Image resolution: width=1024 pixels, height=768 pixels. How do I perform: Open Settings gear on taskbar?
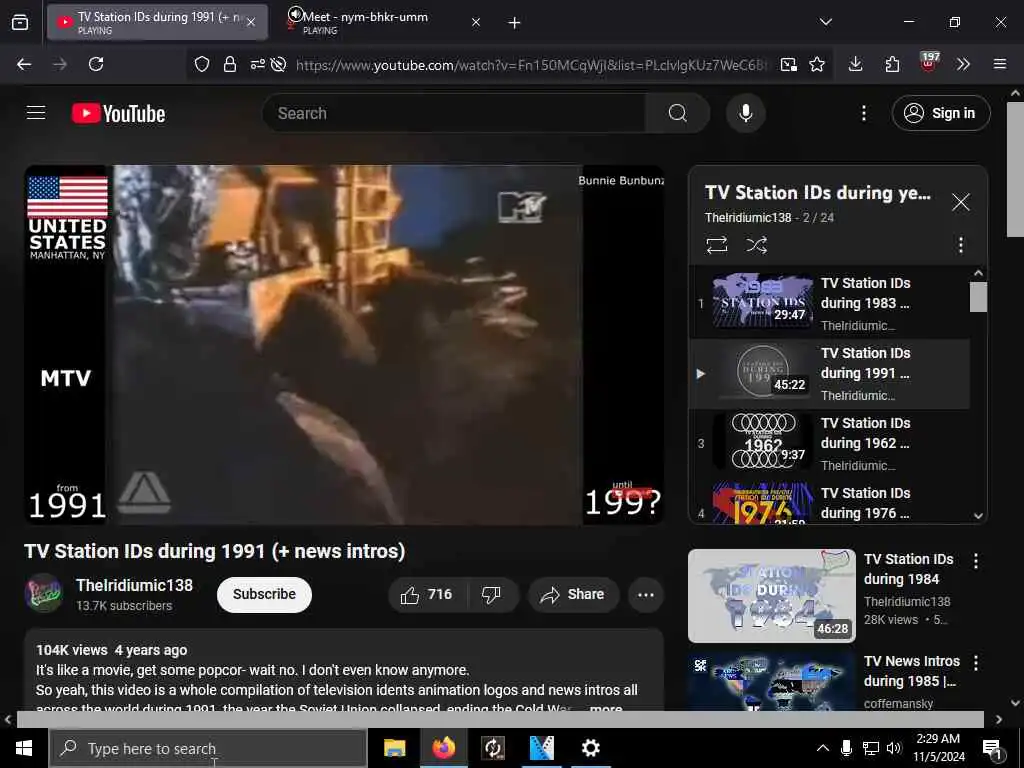pyautogui.click(x=590, y=748)
